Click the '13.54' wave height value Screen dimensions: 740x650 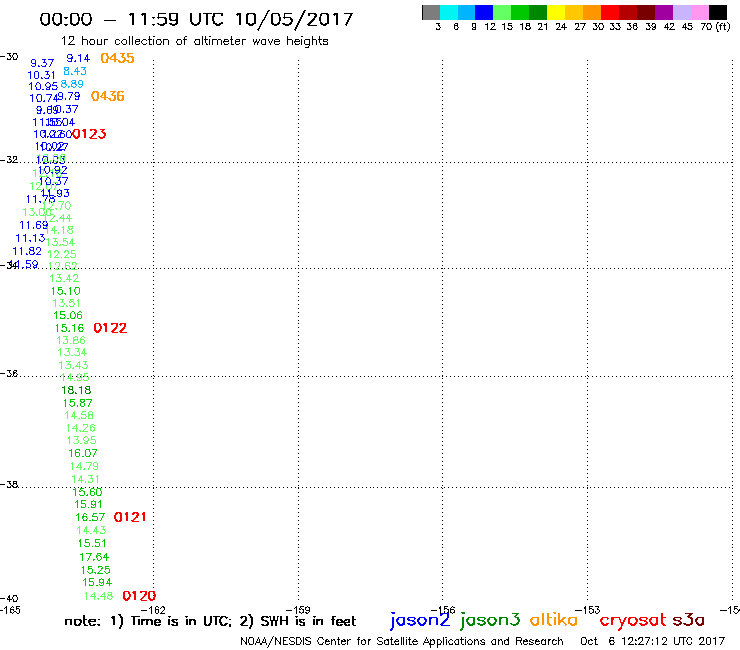[x=60, y=242]
